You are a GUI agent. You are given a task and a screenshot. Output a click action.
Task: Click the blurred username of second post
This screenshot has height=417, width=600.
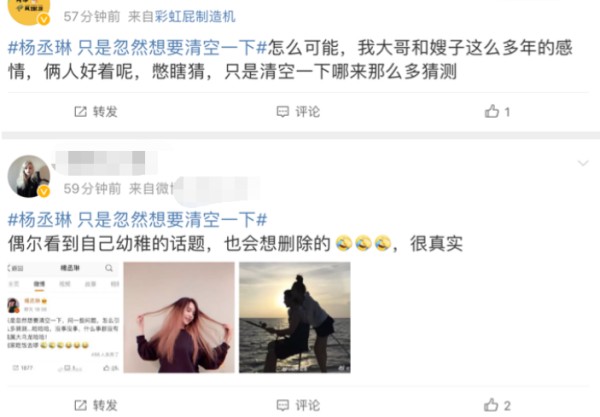click(x=104, y=163)
